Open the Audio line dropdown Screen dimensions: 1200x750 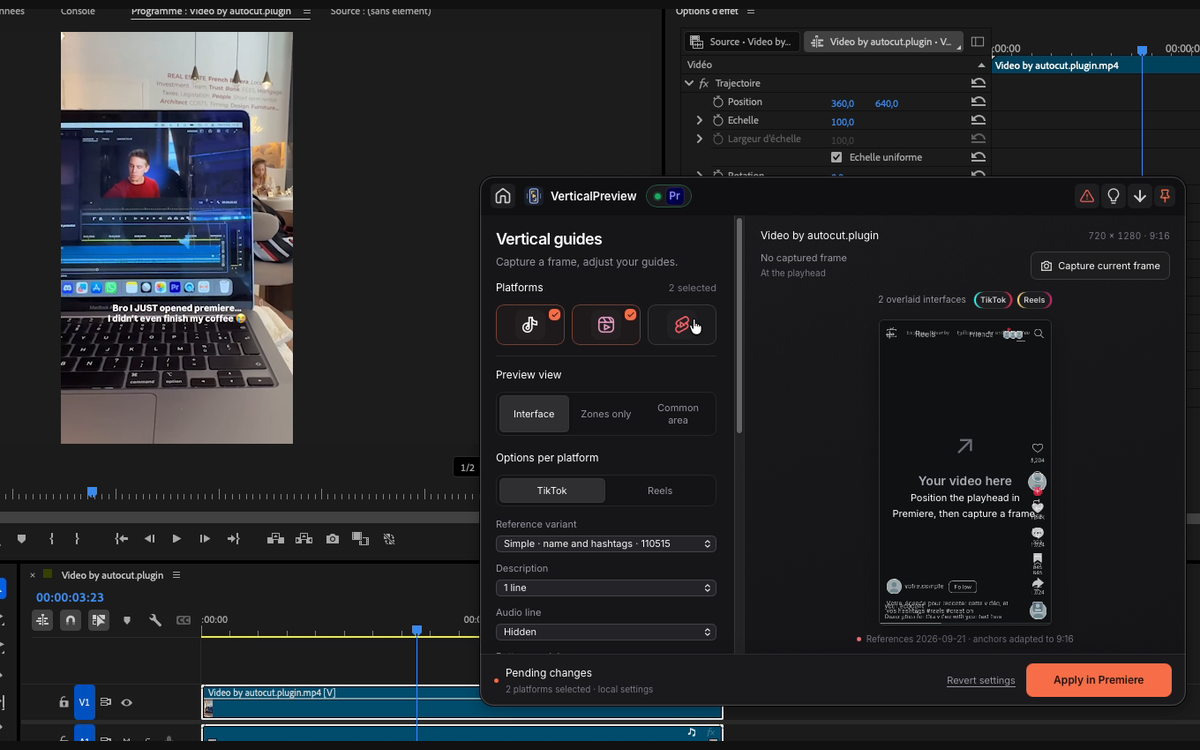(606, 632)
